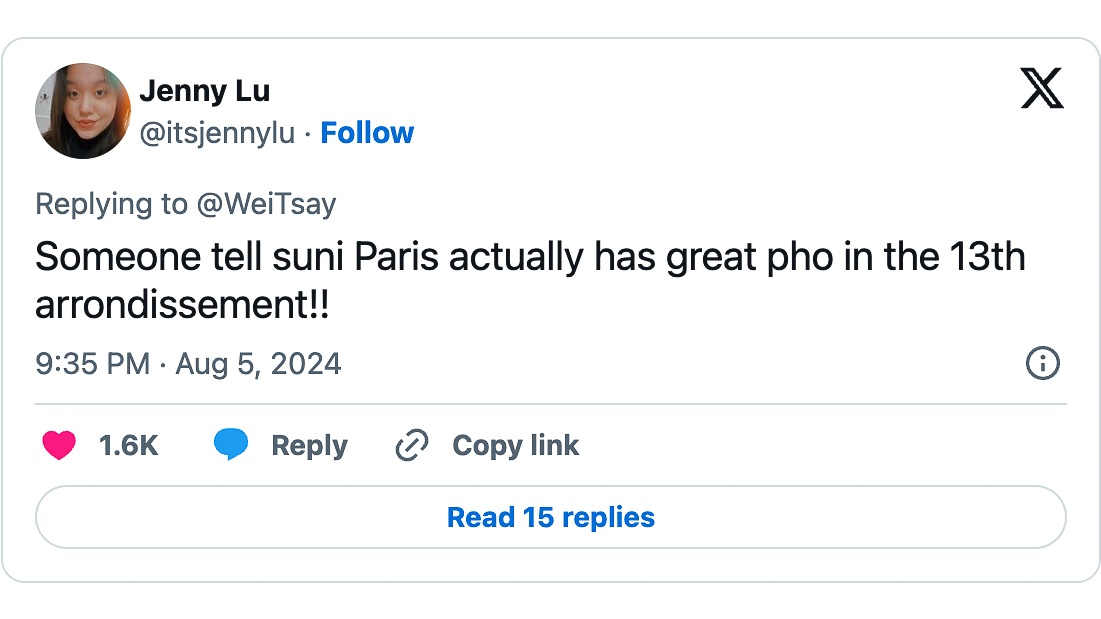Viewport: 1101px width, 619px height.
Task: Click the X logo to view on X
Action: 1043,89
